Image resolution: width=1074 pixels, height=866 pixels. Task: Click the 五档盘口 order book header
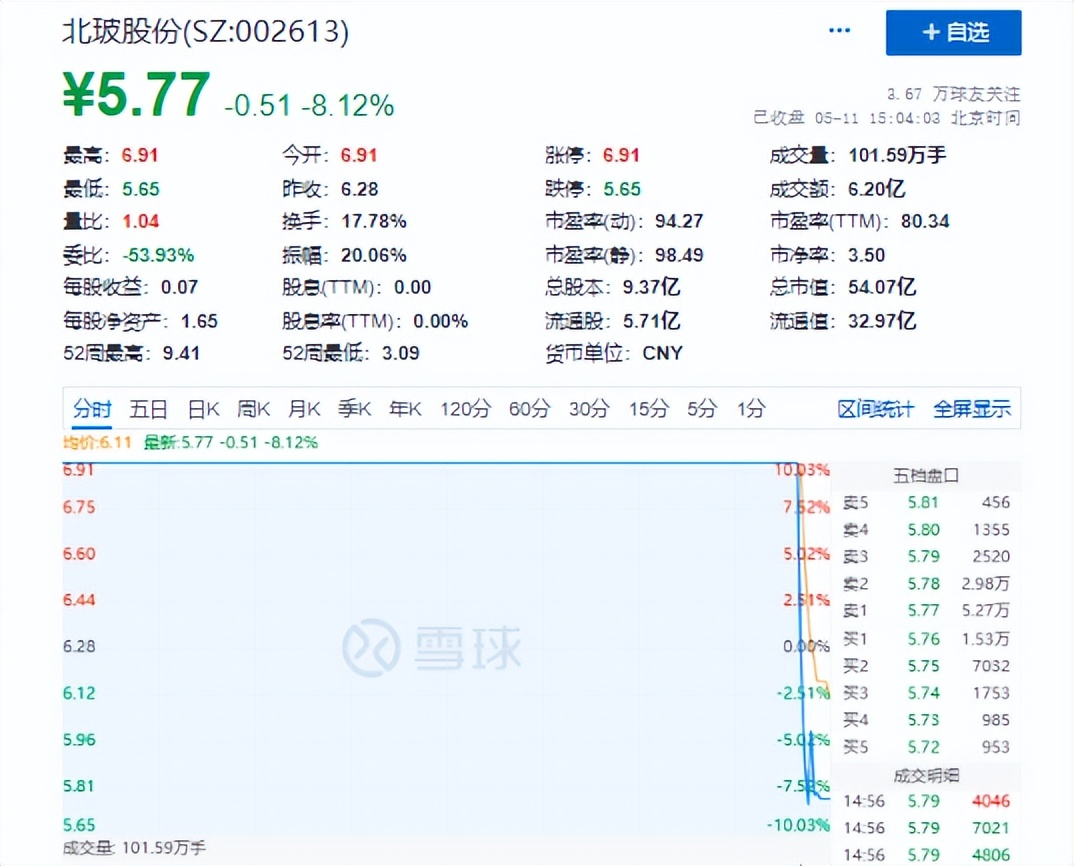pyautogui.click(x=925, y=475)
